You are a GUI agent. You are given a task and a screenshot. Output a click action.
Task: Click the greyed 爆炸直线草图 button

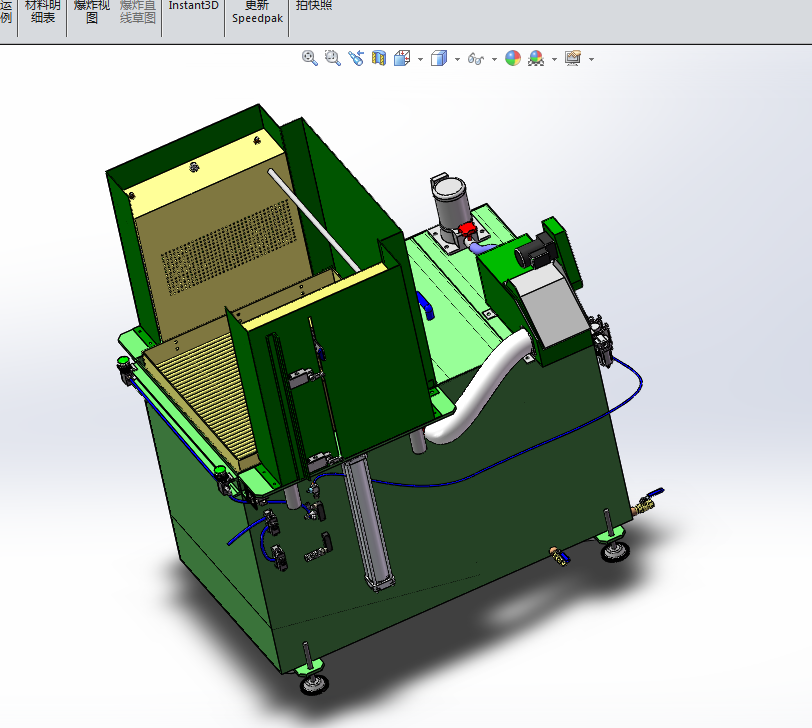click(138, 12)
